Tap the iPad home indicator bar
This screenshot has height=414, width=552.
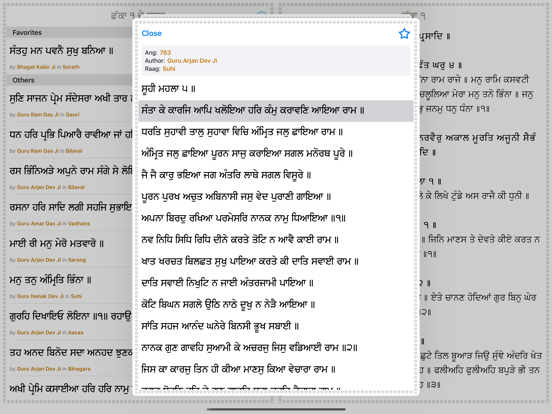pyautogui.click(x=276, y=409)
